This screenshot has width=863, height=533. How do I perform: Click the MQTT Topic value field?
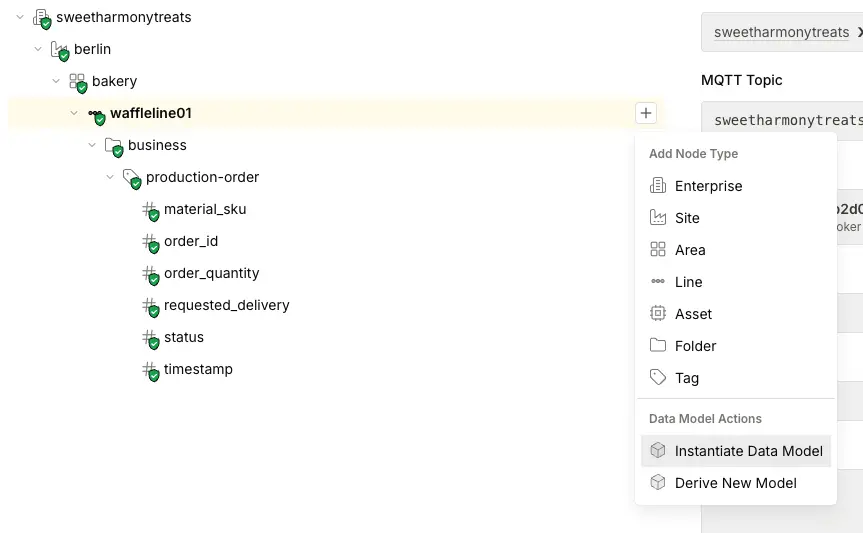coord(782,120)
